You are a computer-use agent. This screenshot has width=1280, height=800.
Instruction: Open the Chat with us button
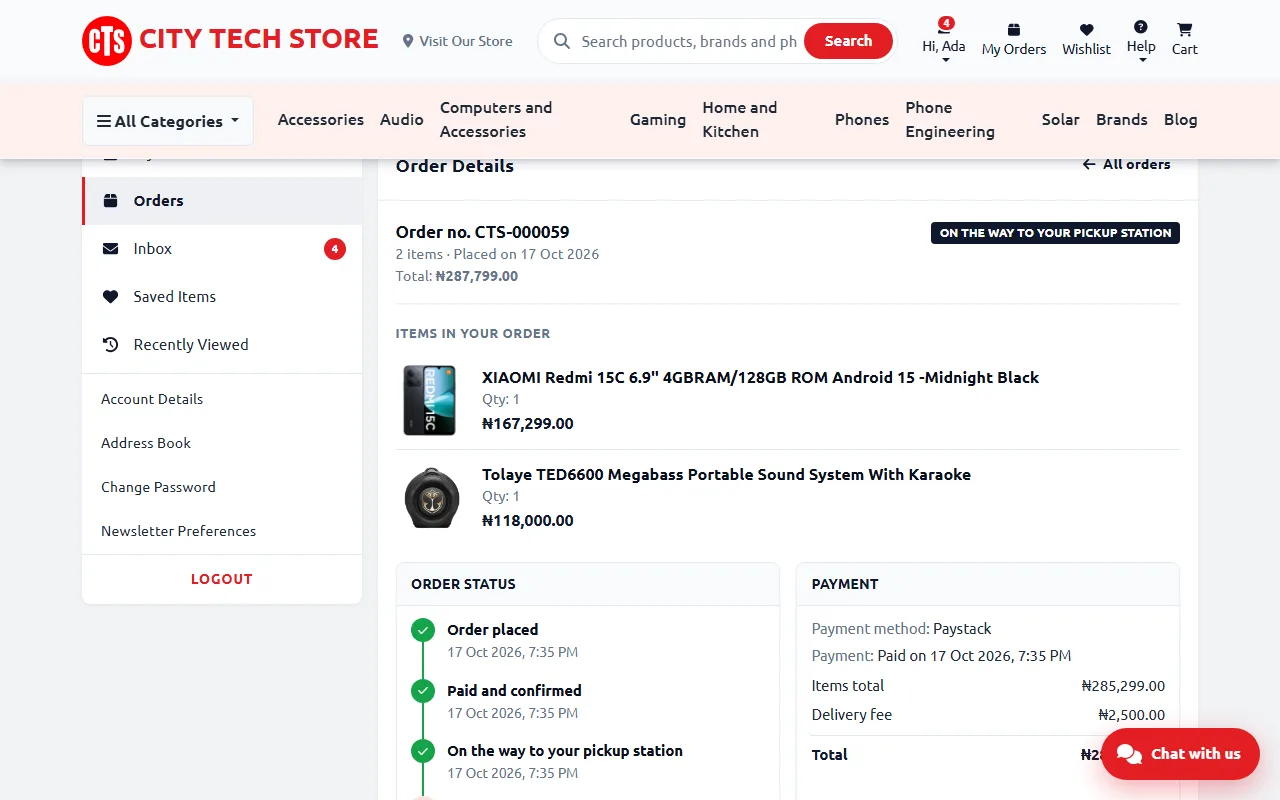pos(1180,754)
